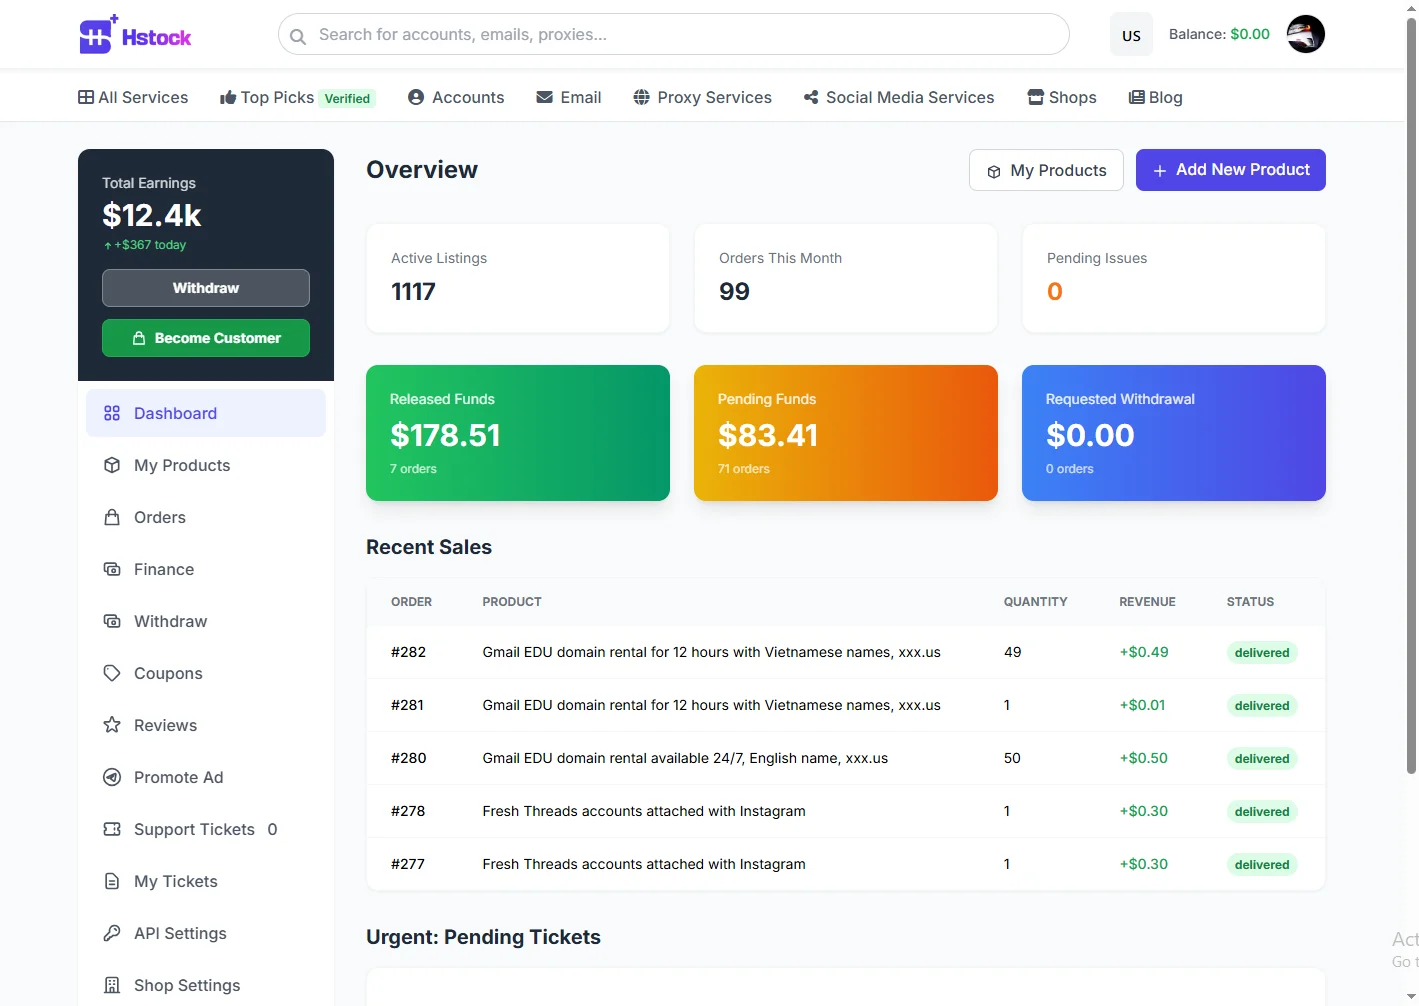
Task: Click the search magnifier icon
Action: tap(298, 36)
